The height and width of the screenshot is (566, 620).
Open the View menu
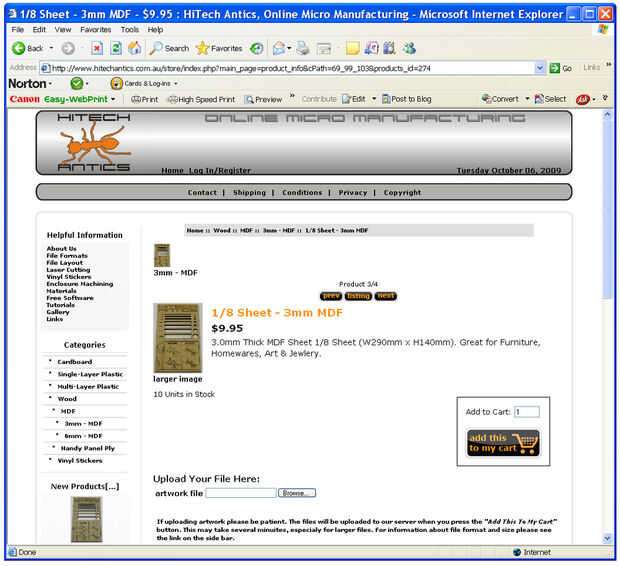tap(63, 30)
